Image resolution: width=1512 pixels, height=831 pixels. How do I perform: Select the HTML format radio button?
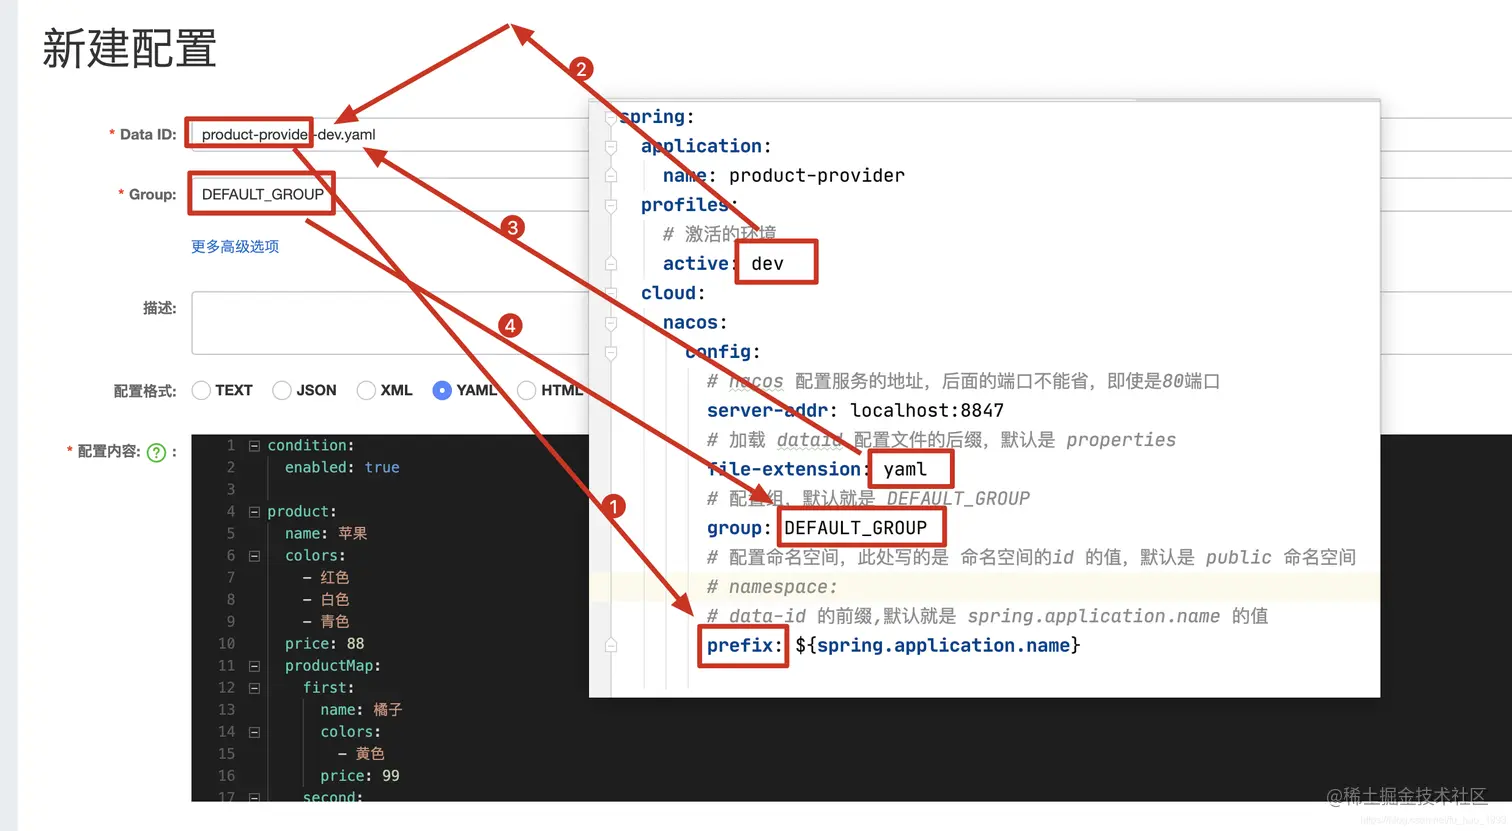(x=527, y=390)
